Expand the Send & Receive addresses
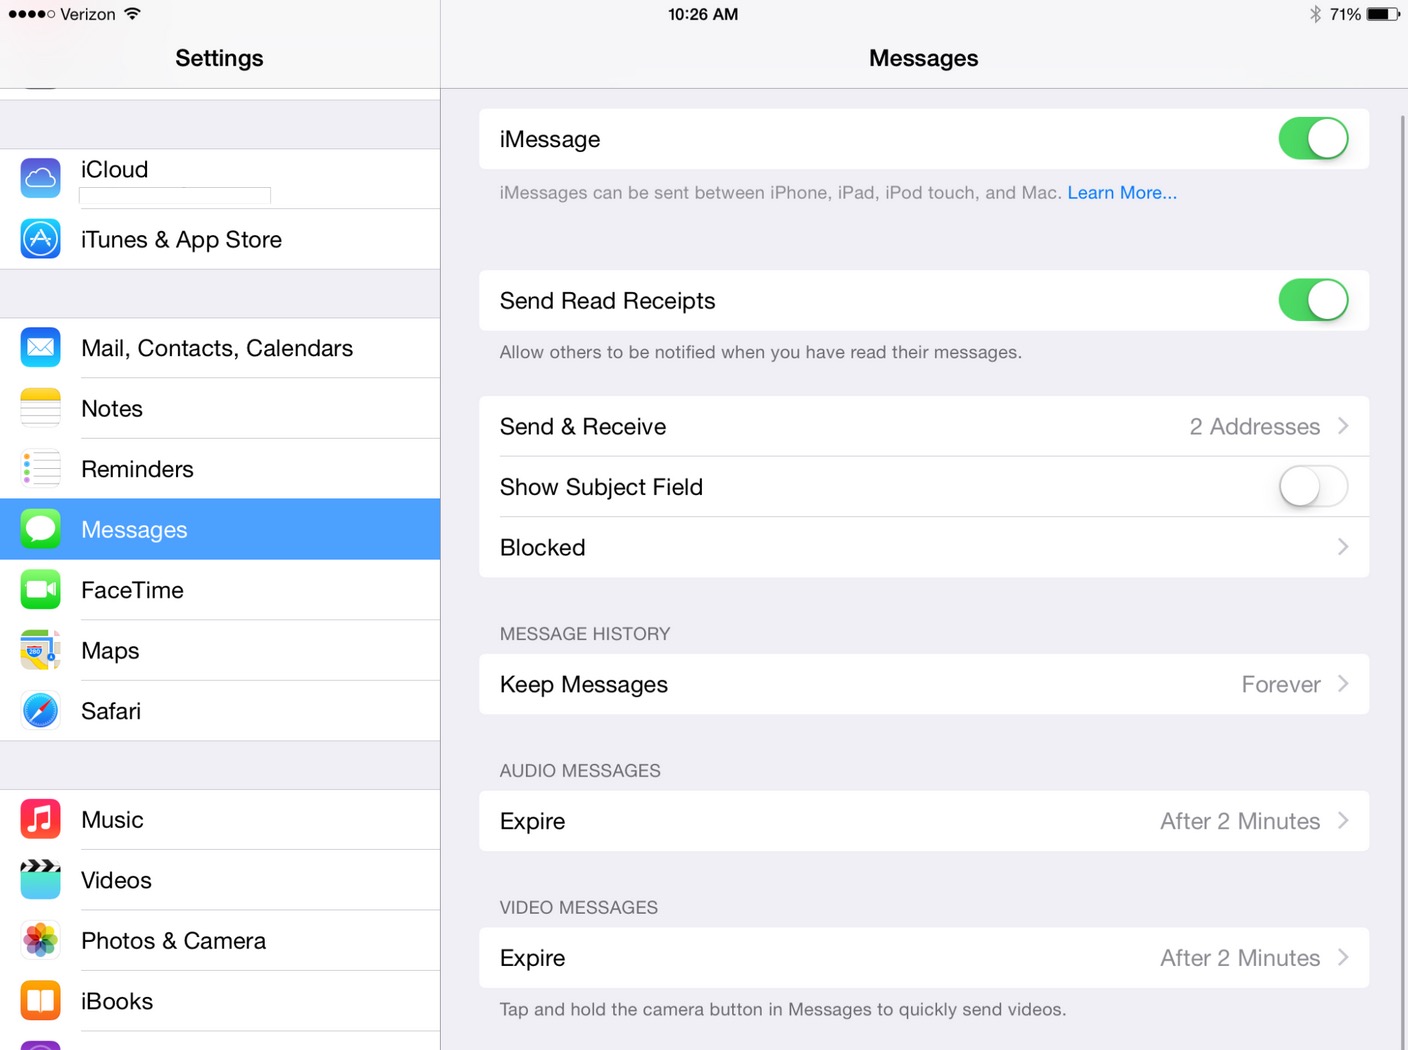The height and width of the screenshot is (1050, 1412). [923, 426]
